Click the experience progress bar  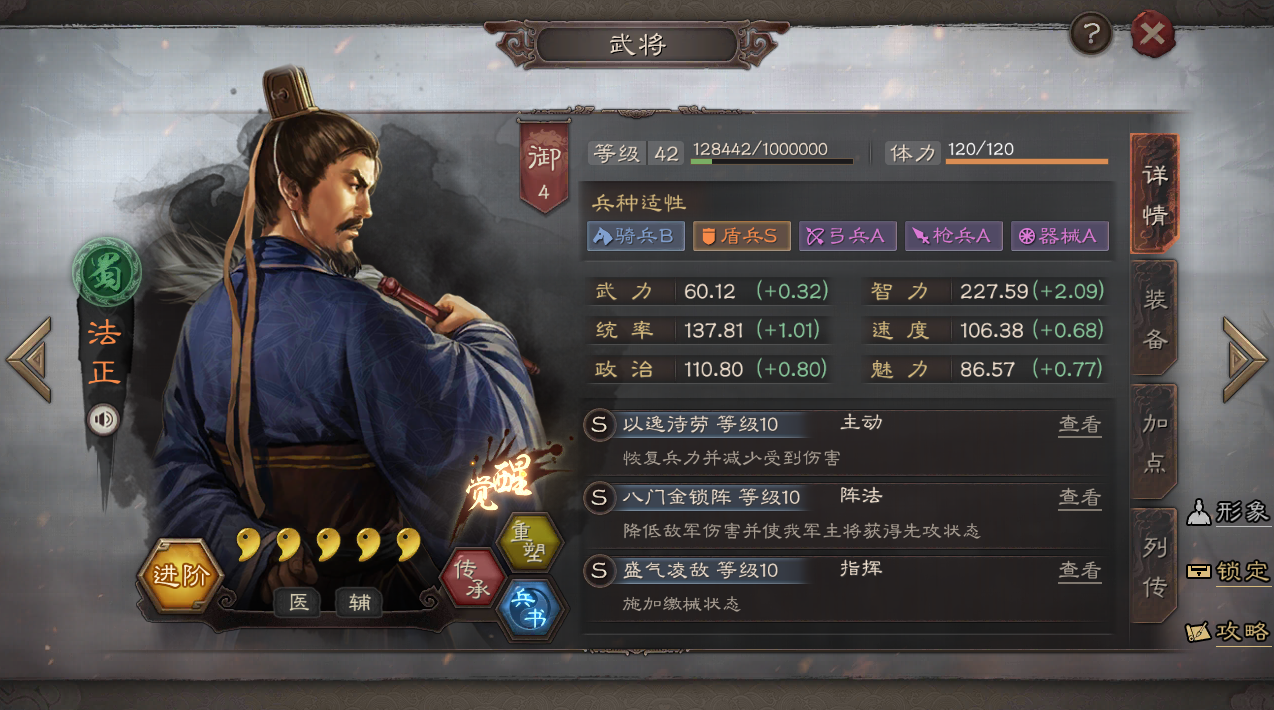(x=772, y=160)
